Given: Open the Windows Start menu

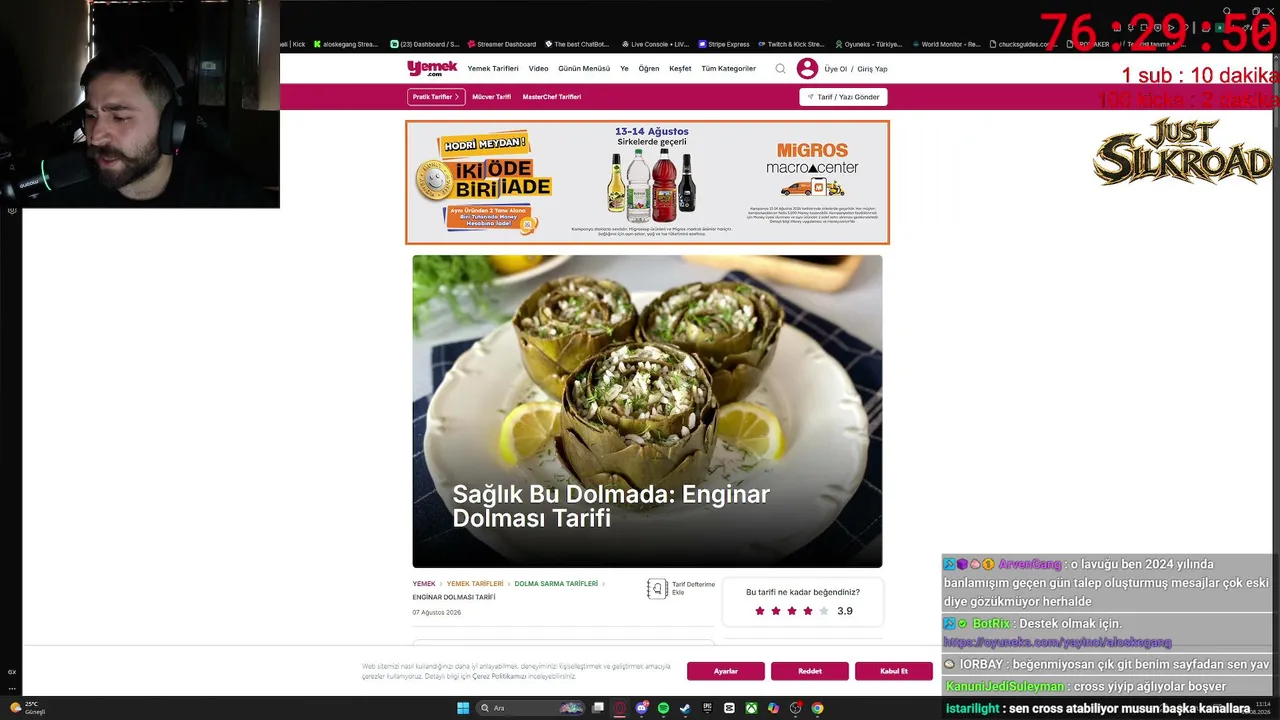Looking at the screenshot, I should tap(463, 708).
